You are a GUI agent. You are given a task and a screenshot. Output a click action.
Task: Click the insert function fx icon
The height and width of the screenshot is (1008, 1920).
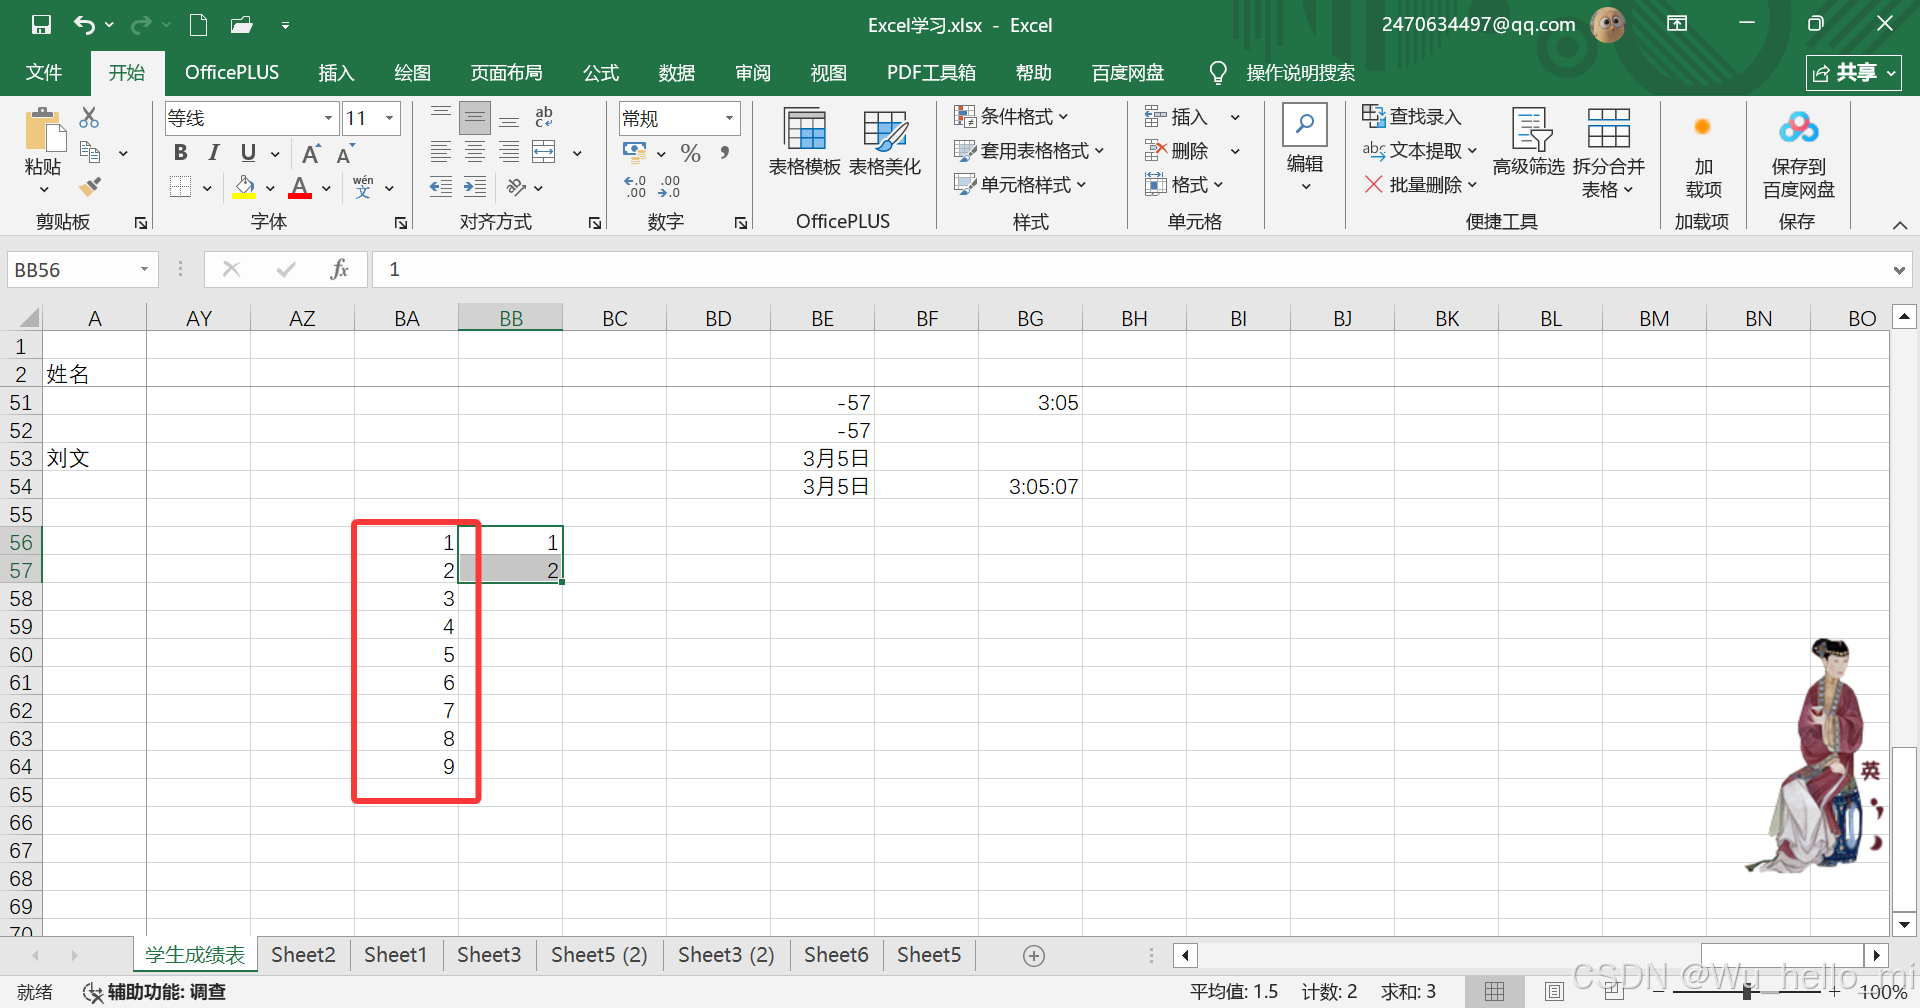(x=339, y=269)
